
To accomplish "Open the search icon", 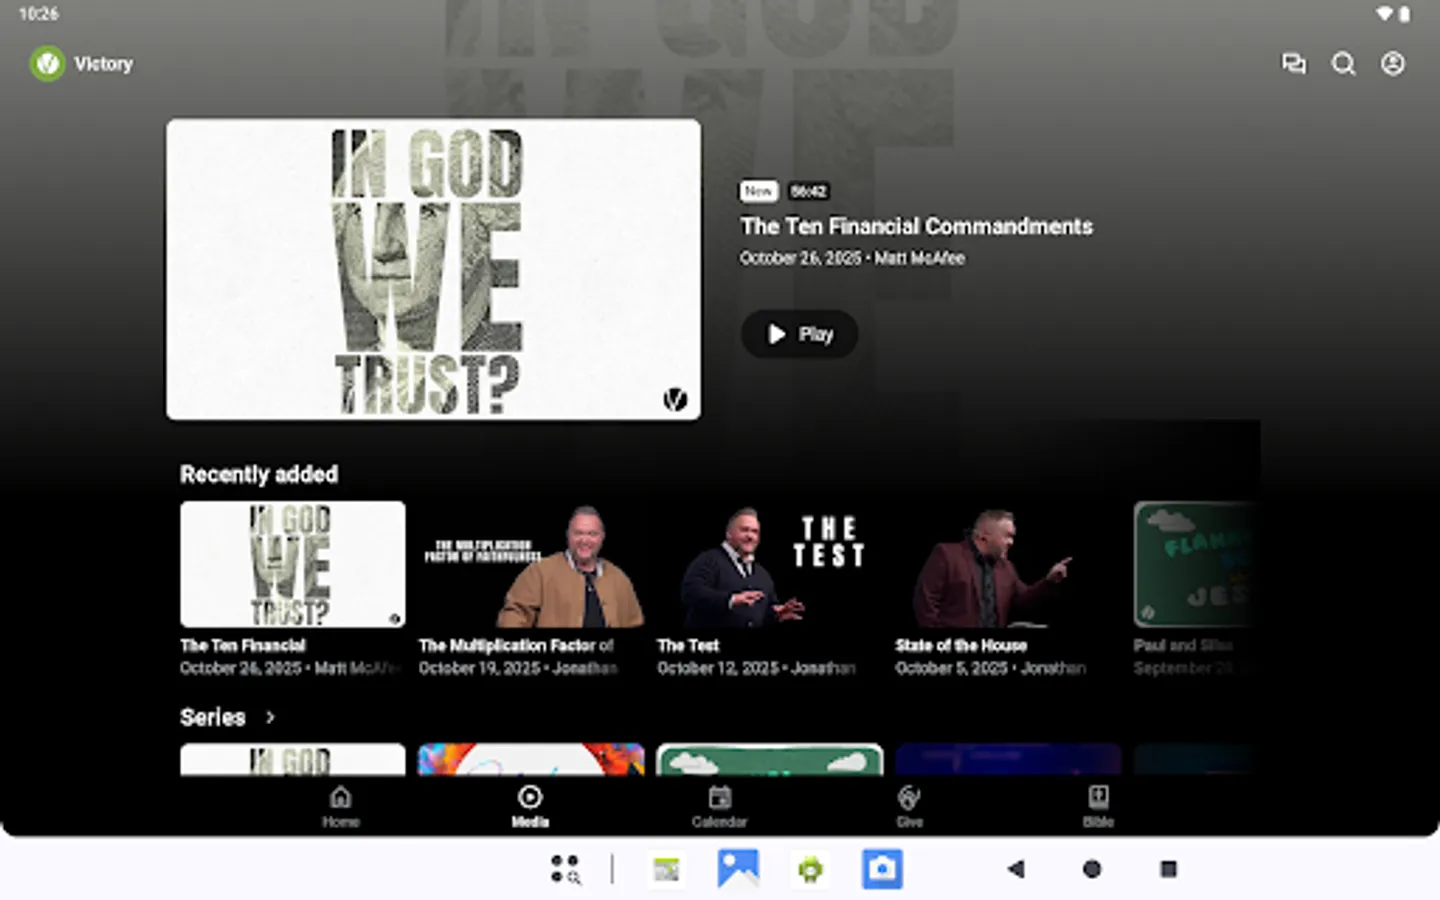I will (1343, 63).
